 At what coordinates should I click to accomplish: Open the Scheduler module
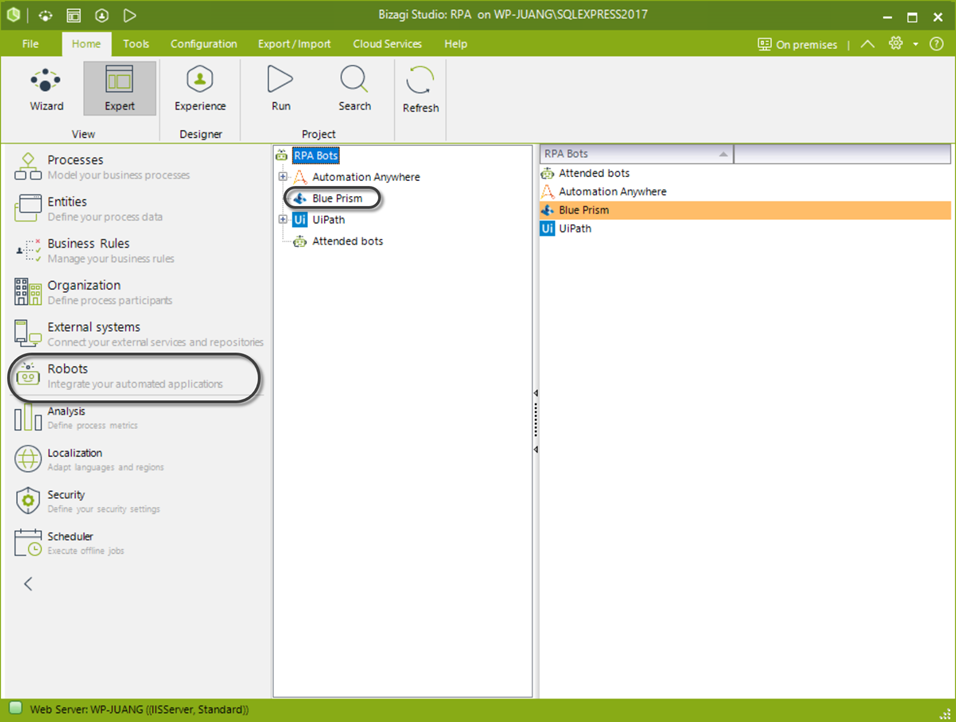coord(137,543)
